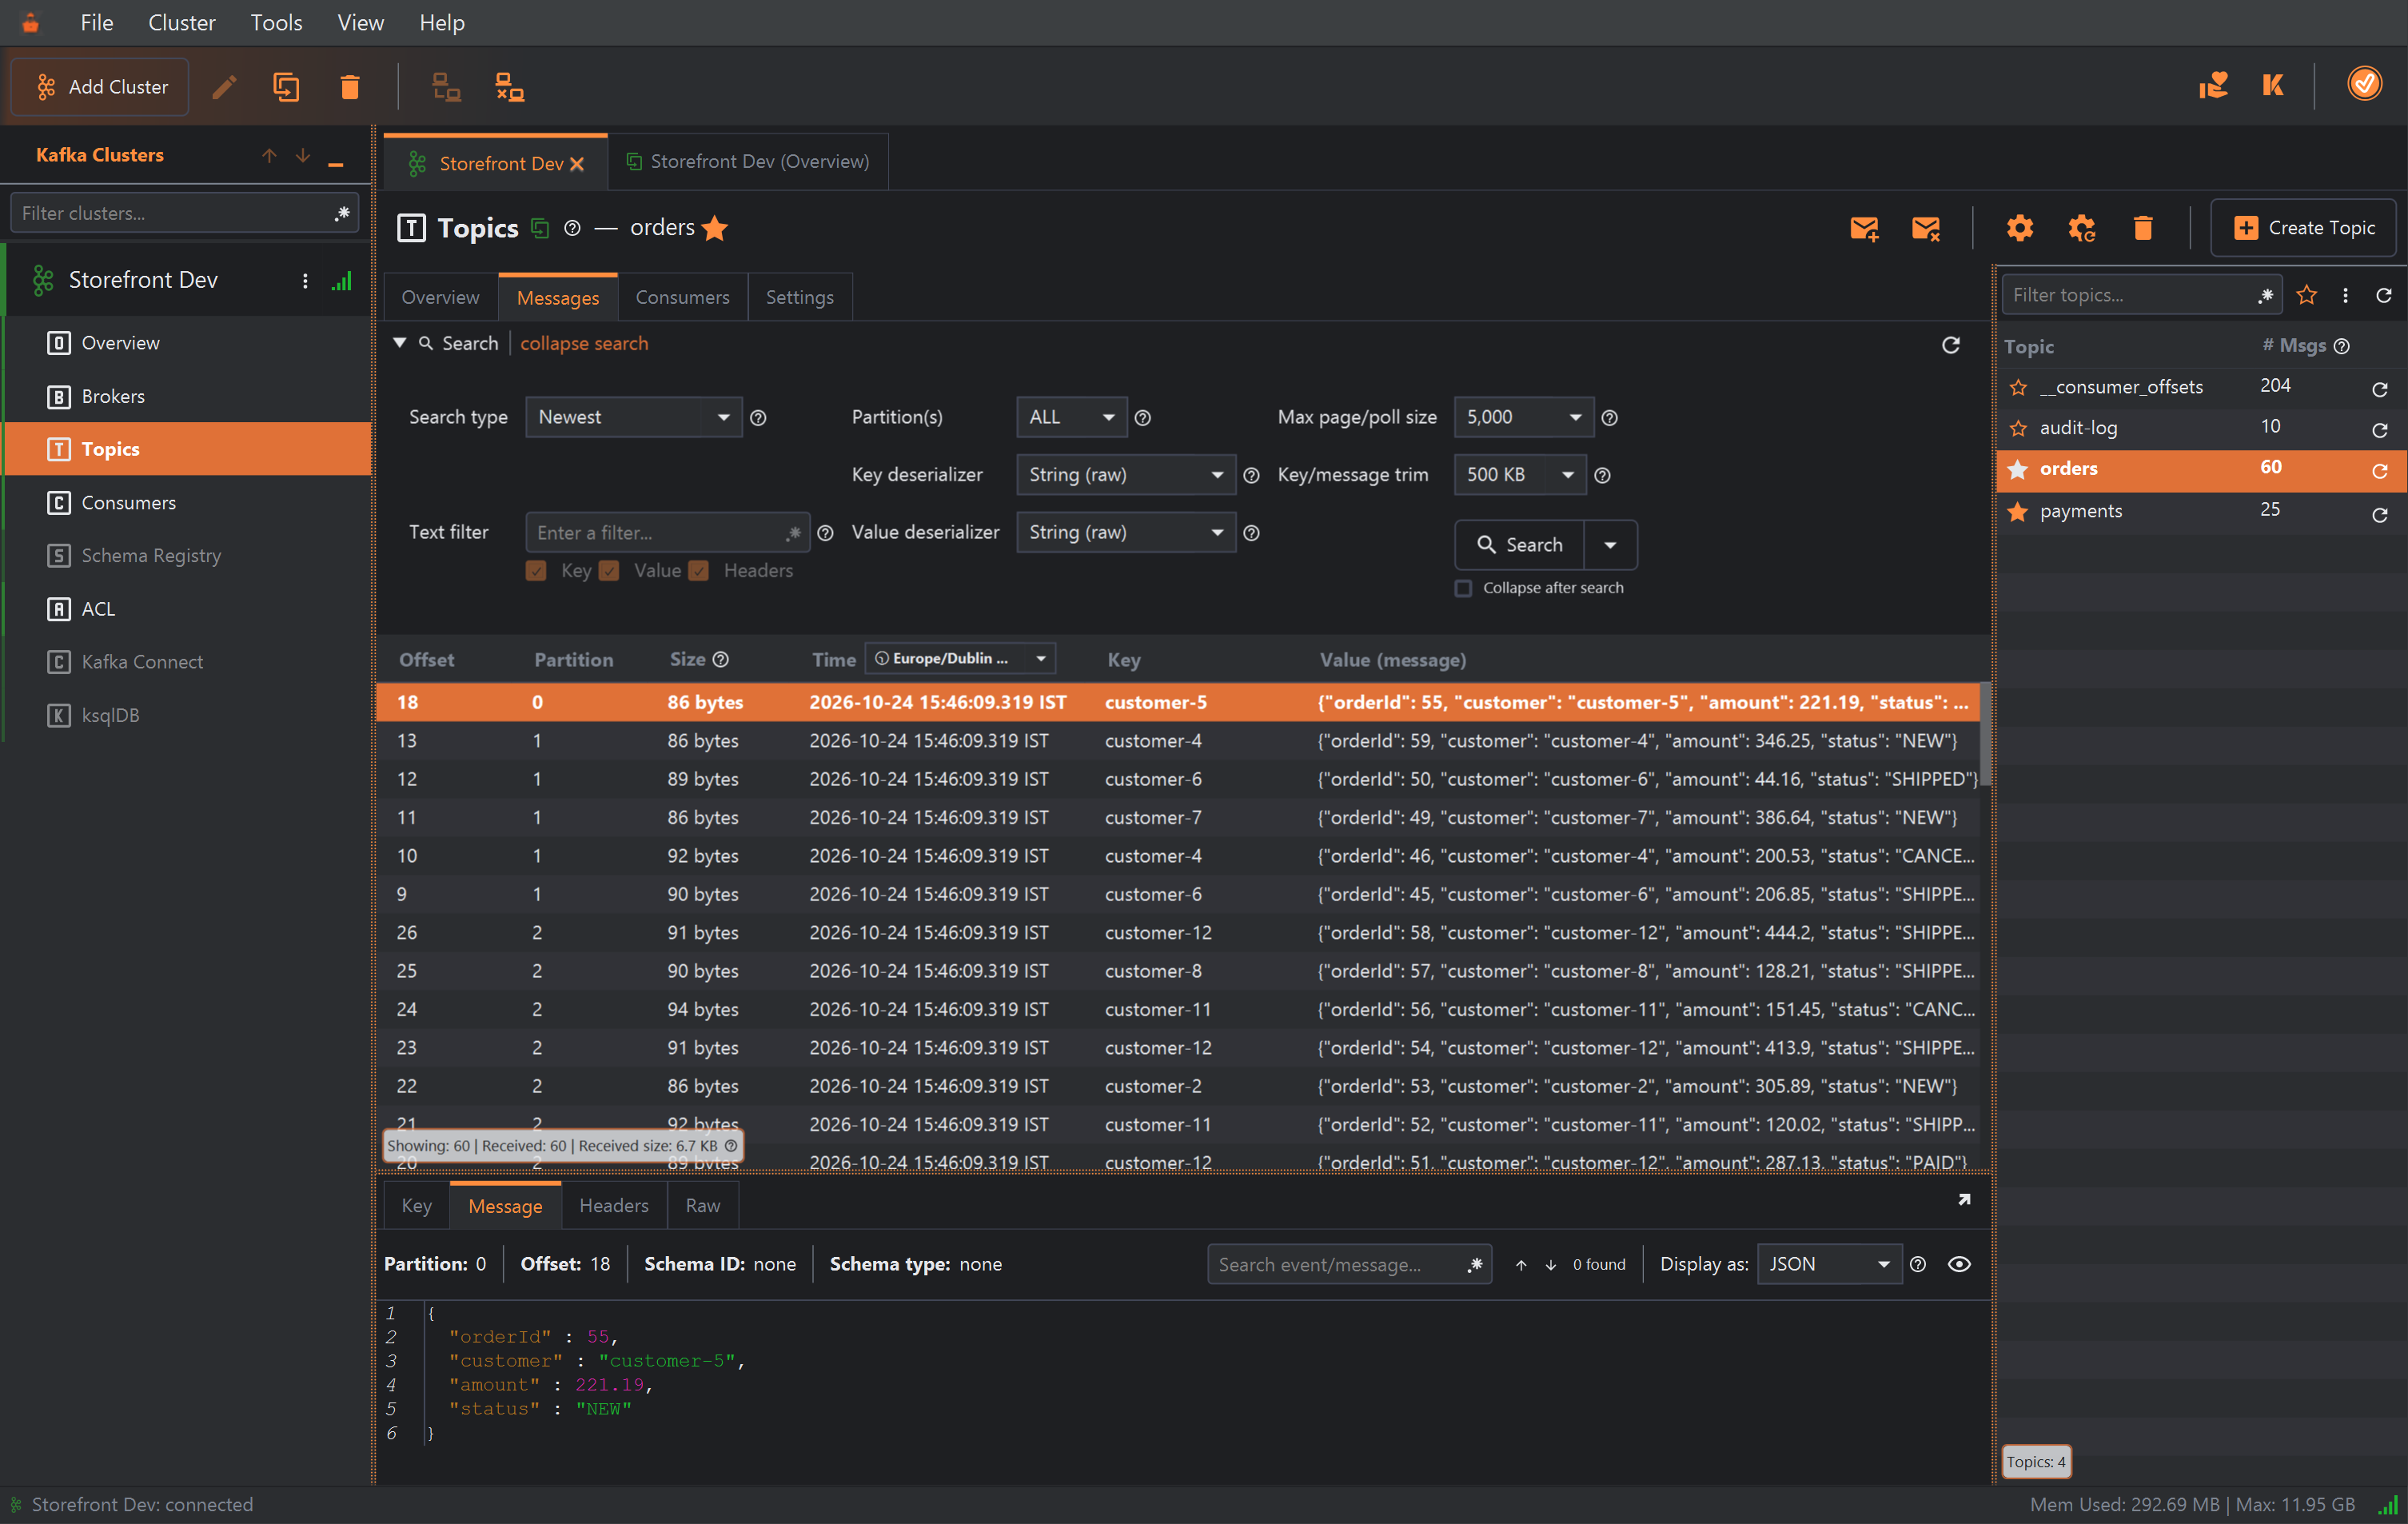Click the delete topic trash icon
Screen dimensions: 2408x1524
tap(2143, 228)
